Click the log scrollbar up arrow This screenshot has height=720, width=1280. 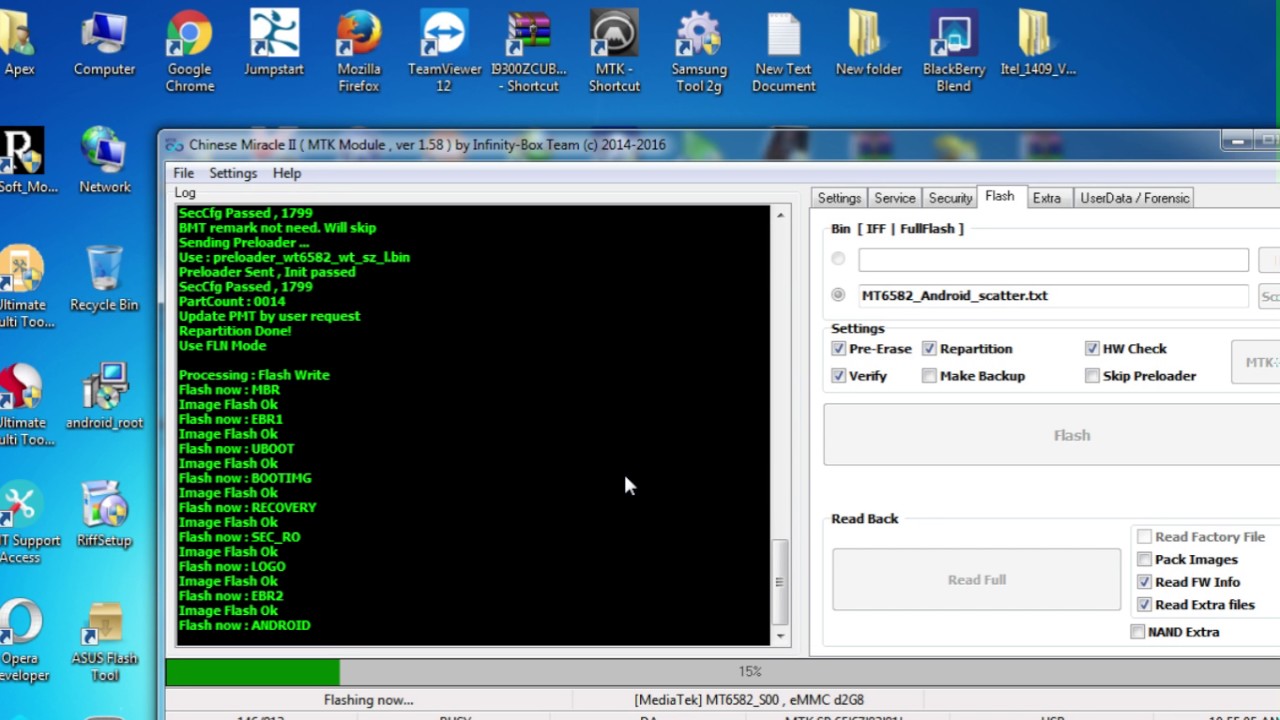click(780, 215)
